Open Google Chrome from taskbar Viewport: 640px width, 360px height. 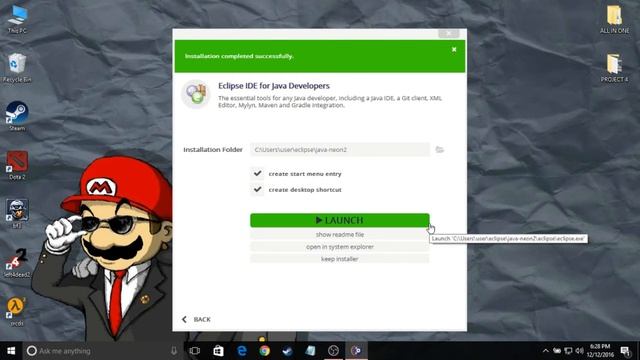pos(264,351)
